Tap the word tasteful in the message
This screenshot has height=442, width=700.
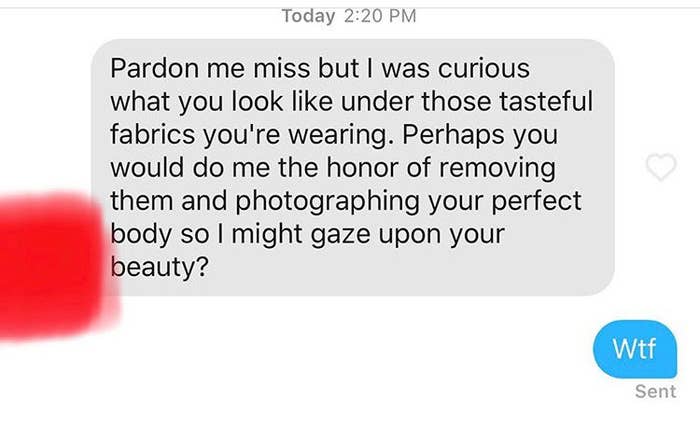(546, 101)
